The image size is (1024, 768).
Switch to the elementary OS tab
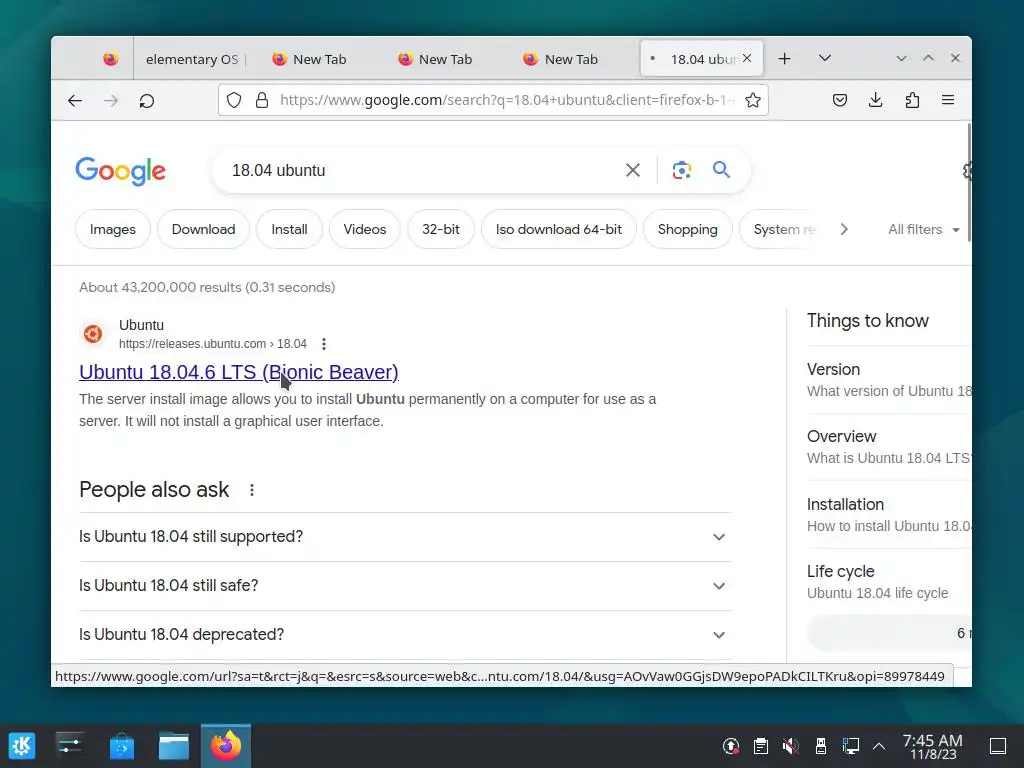click(x=192, y=59)
